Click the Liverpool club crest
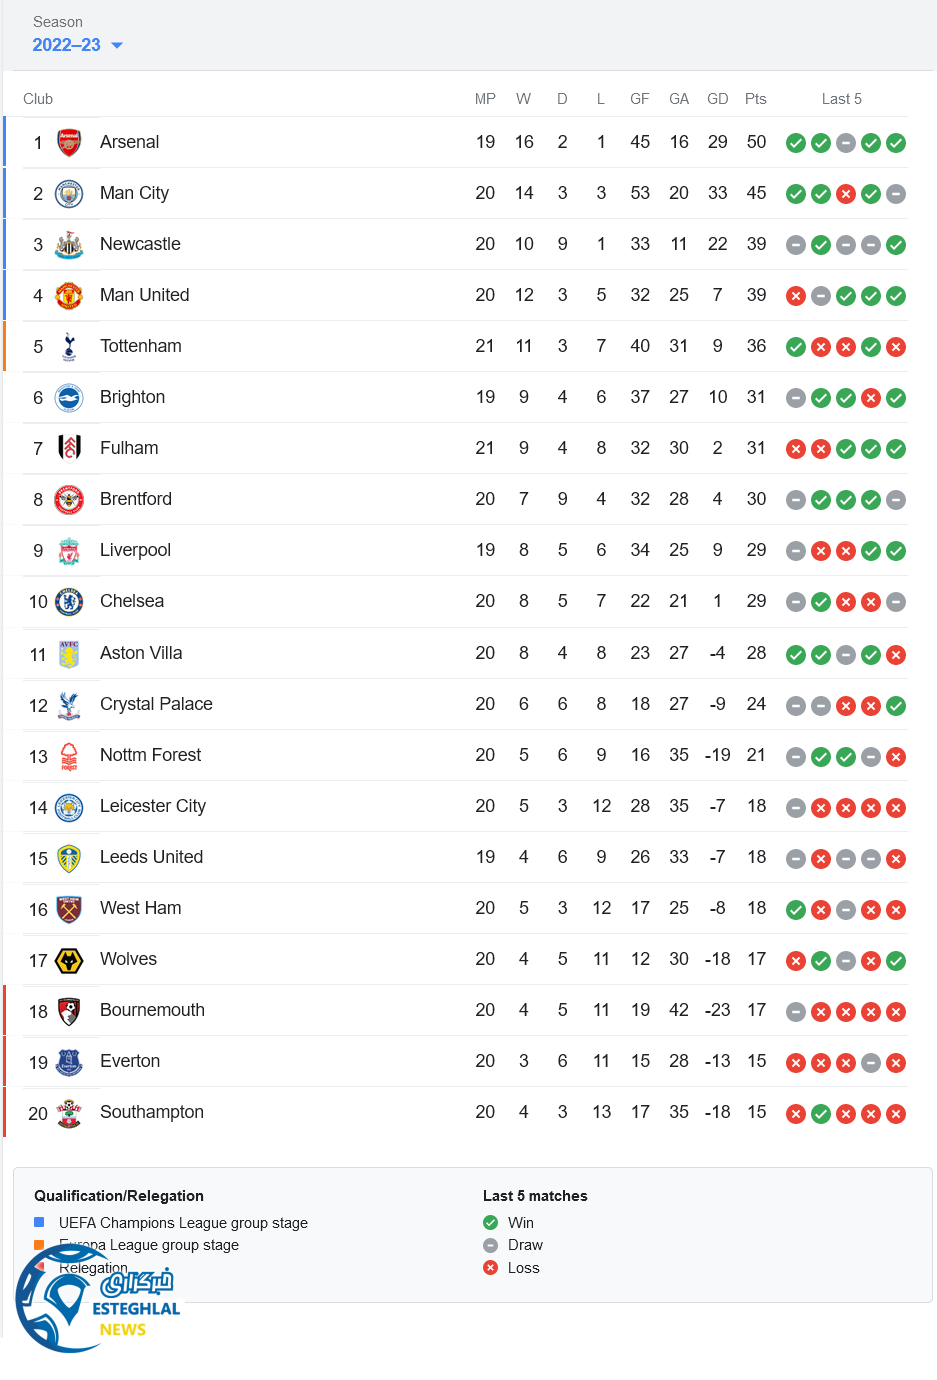 (x=69, y=550)
